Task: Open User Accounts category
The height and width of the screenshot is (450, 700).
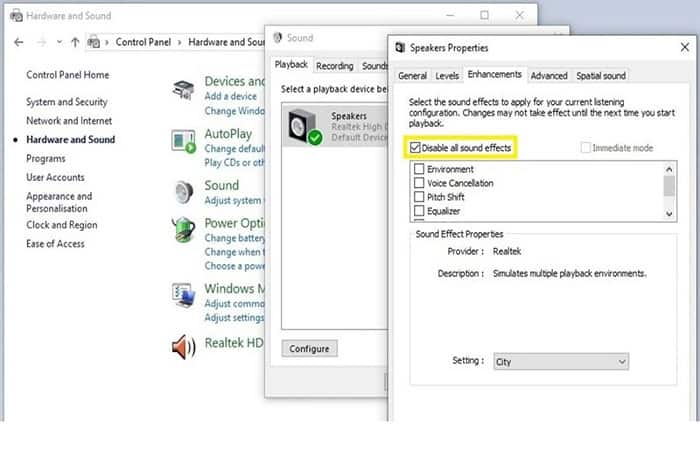Action: pyautogui.click(x=55, y=178)
